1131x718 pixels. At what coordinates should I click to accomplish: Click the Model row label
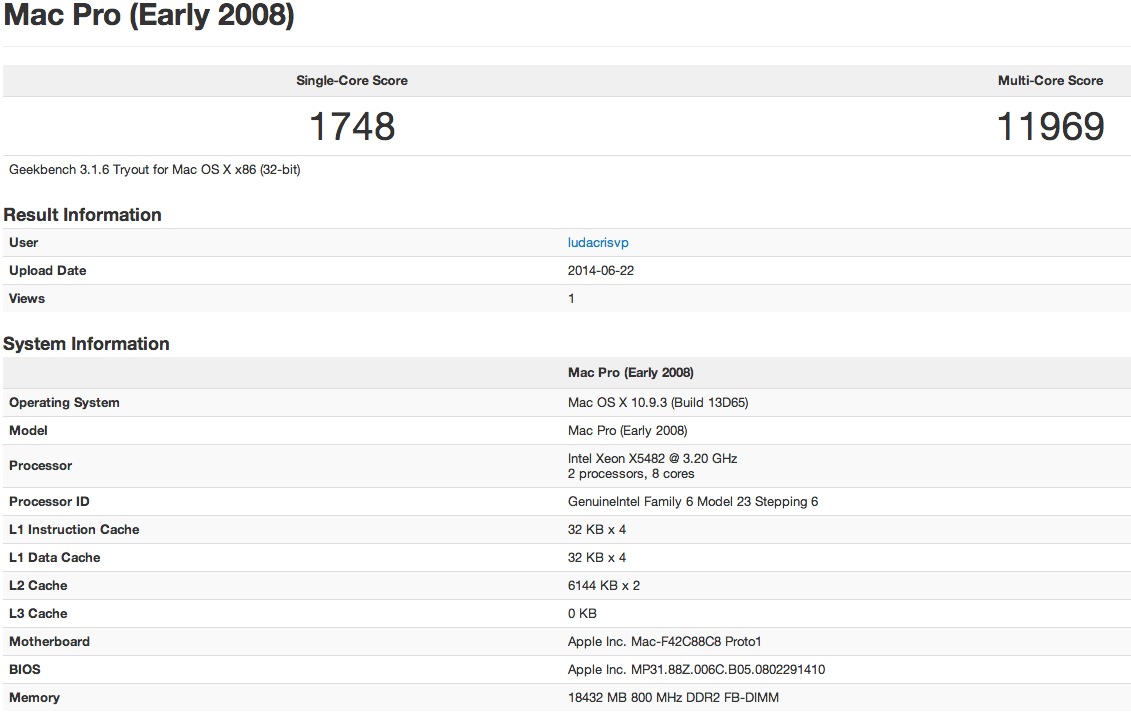tap(28, 431)
